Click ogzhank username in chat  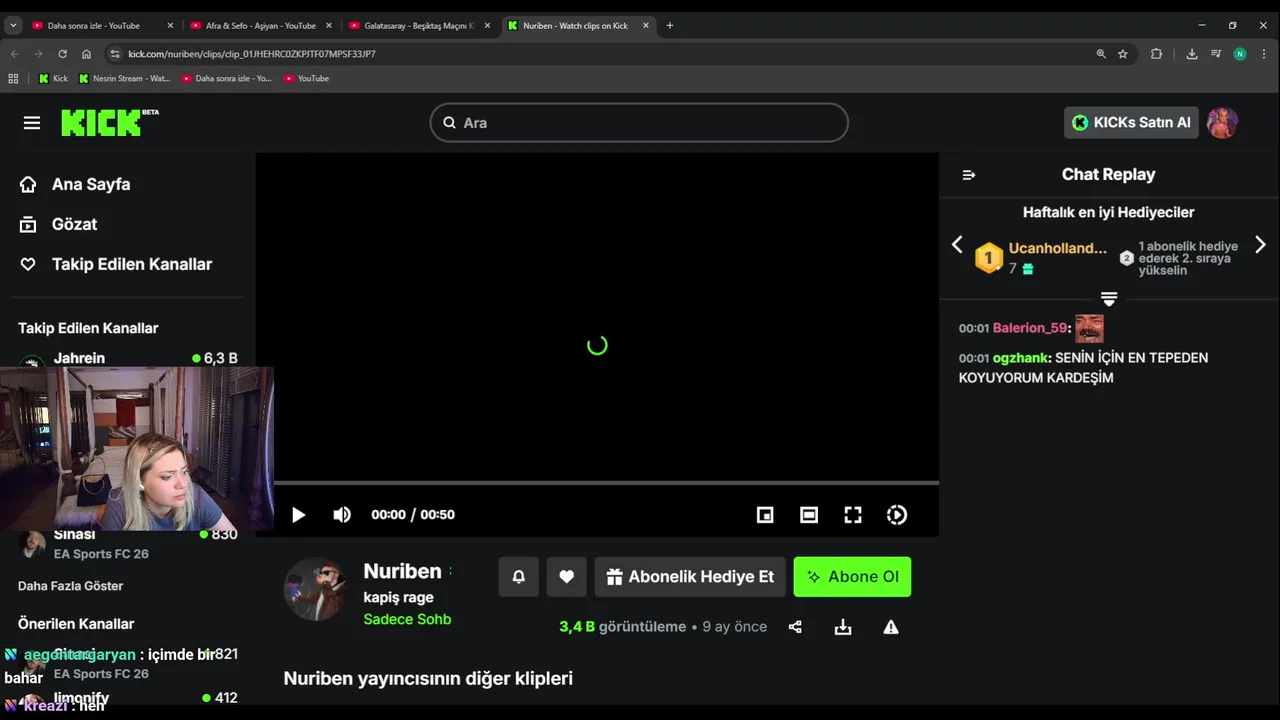click(1020, 358)
